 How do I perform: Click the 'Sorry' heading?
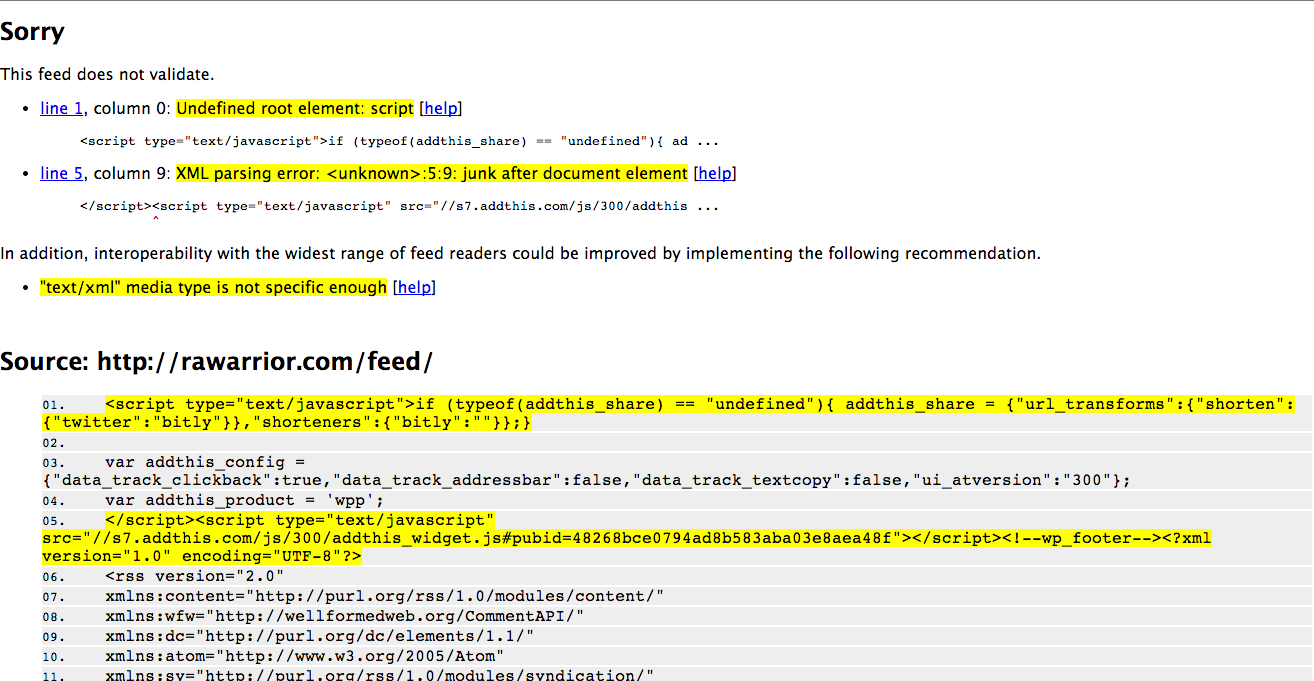click(x=32, y=31)
